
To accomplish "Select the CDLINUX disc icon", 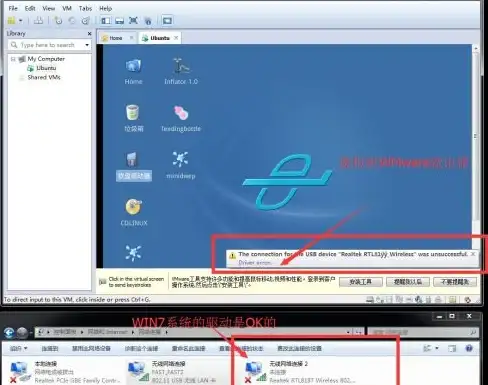I will tap(134, 212).
